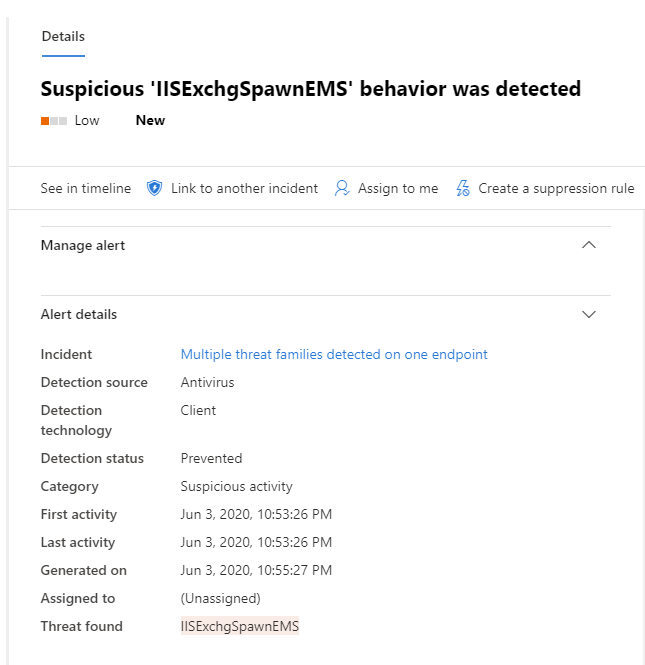Click the Low severity label

coord(87,121)
